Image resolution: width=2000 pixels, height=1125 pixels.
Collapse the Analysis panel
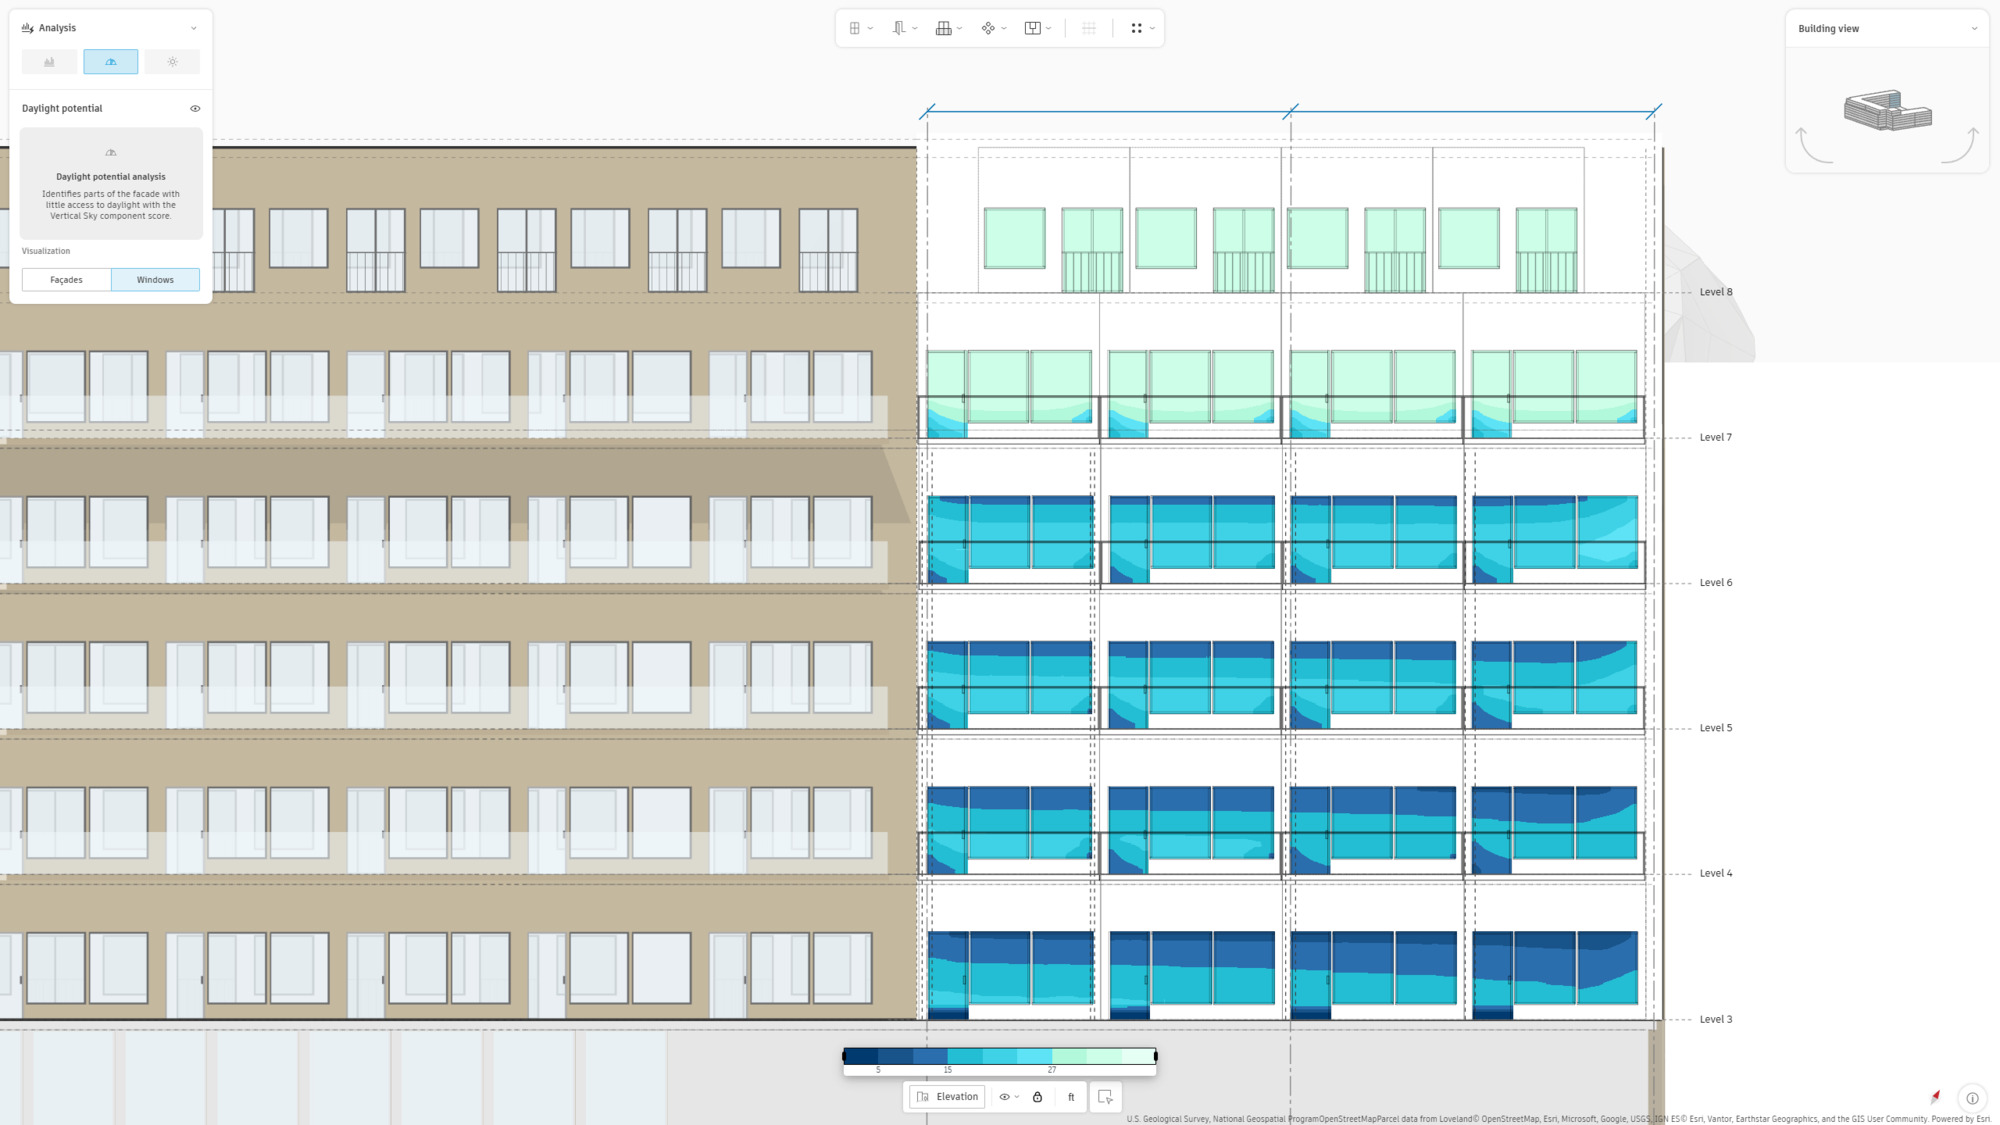pos(193,27)
